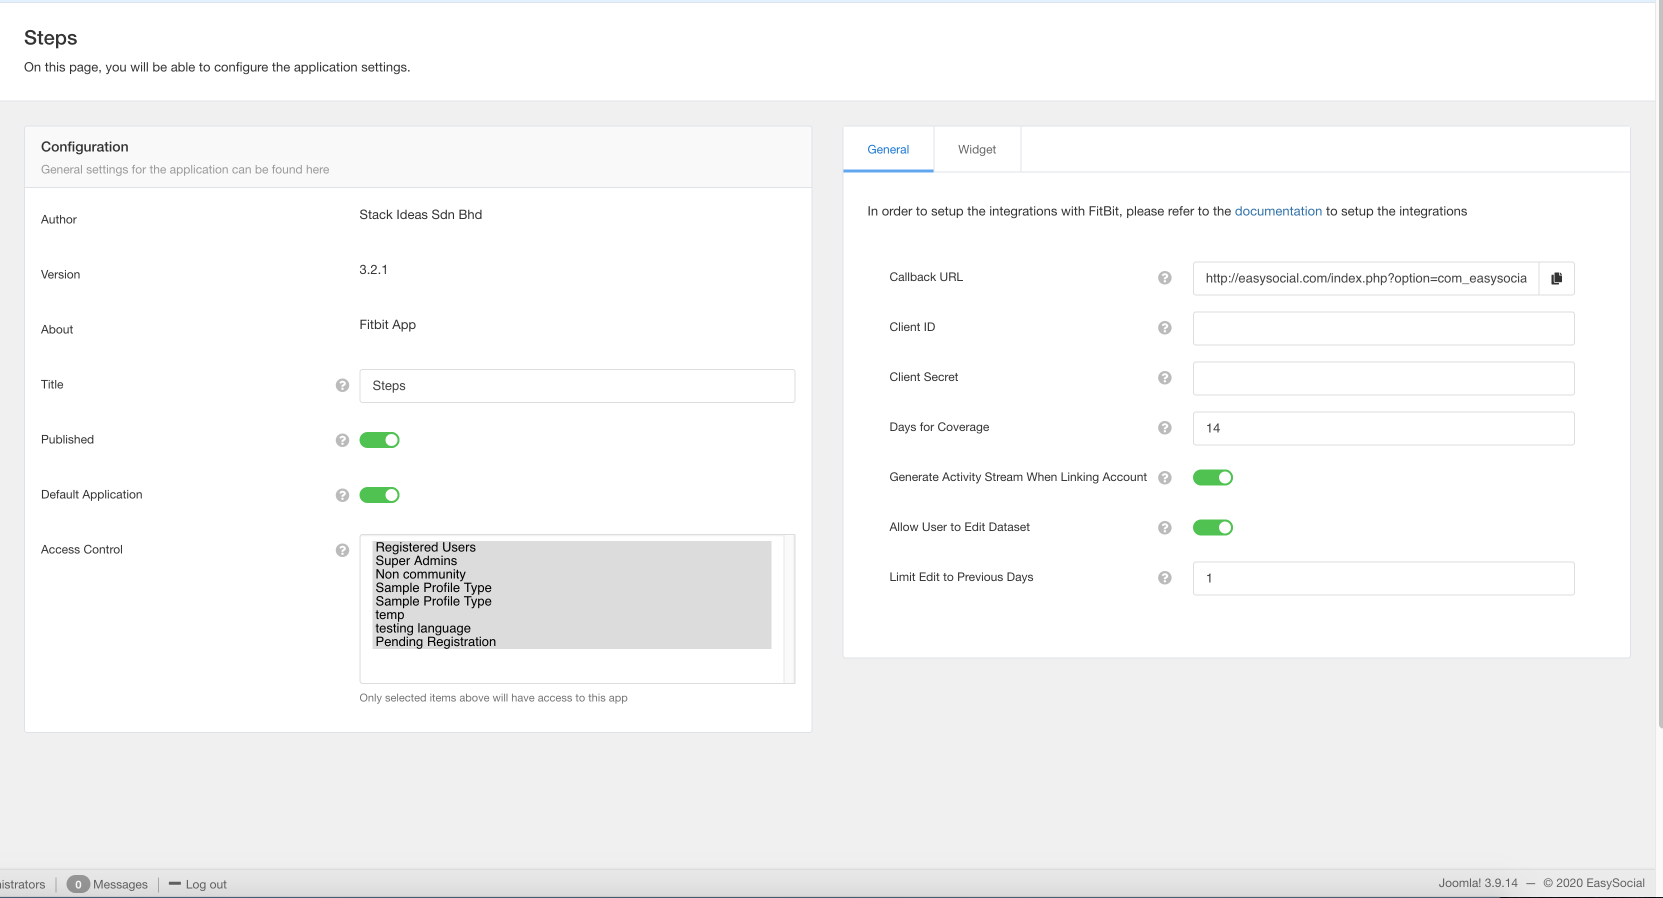
Task: Open the General tab
Action: [x=888, y=150]
